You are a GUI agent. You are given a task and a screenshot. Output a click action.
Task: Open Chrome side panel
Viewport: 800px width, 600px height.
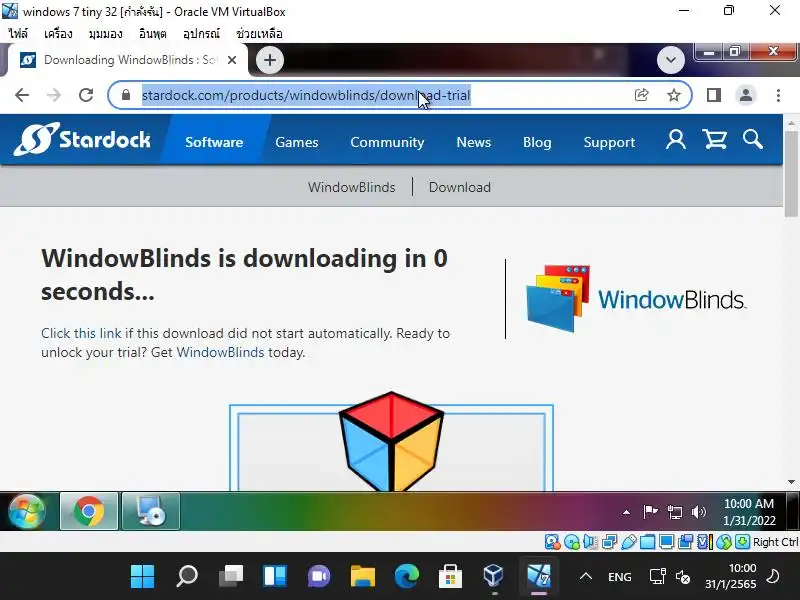pos(714,95)
